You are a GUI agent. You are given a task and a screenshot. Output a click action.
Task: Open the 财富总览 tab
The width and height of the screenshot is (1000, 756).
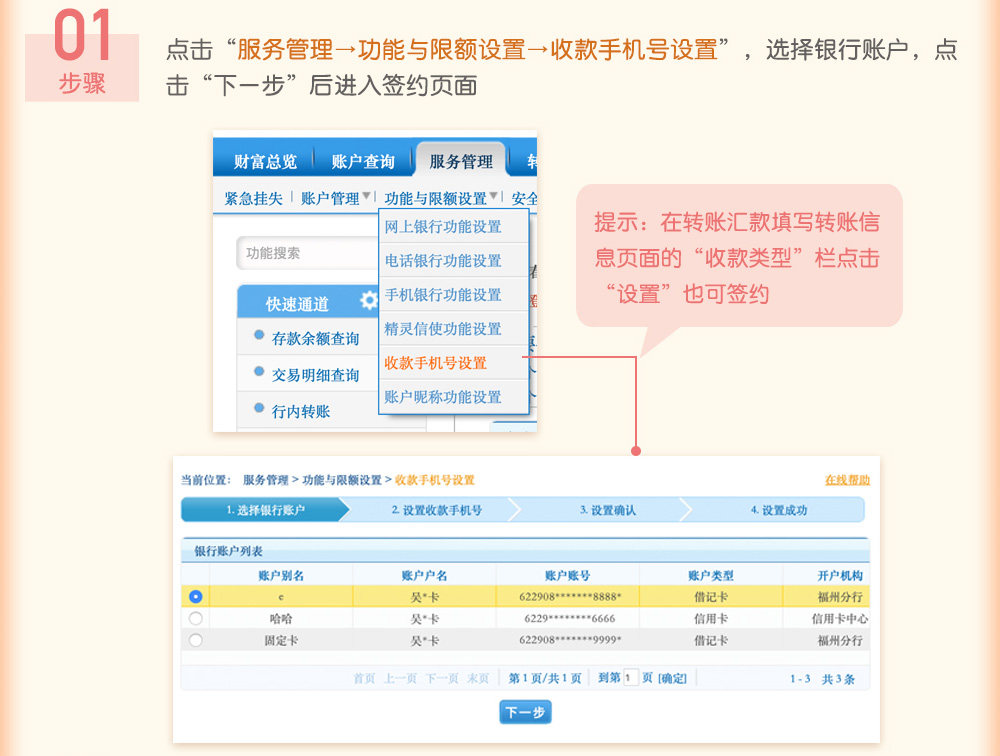click(x=265, y=161)
